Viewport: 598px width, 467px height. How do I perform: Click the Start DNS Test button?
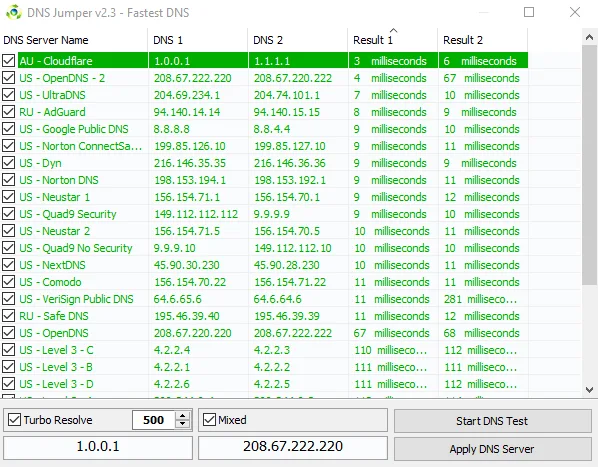(x=492, y=421)
